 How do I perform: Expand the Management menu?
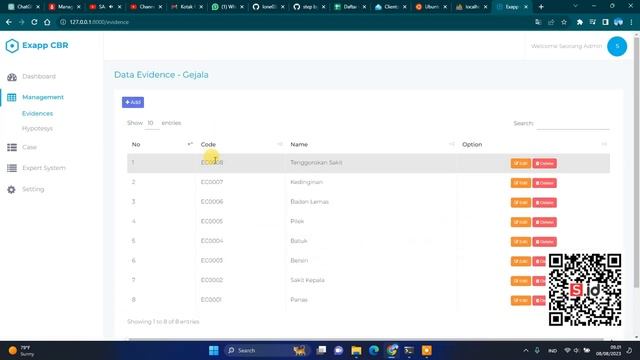(43, 97)
